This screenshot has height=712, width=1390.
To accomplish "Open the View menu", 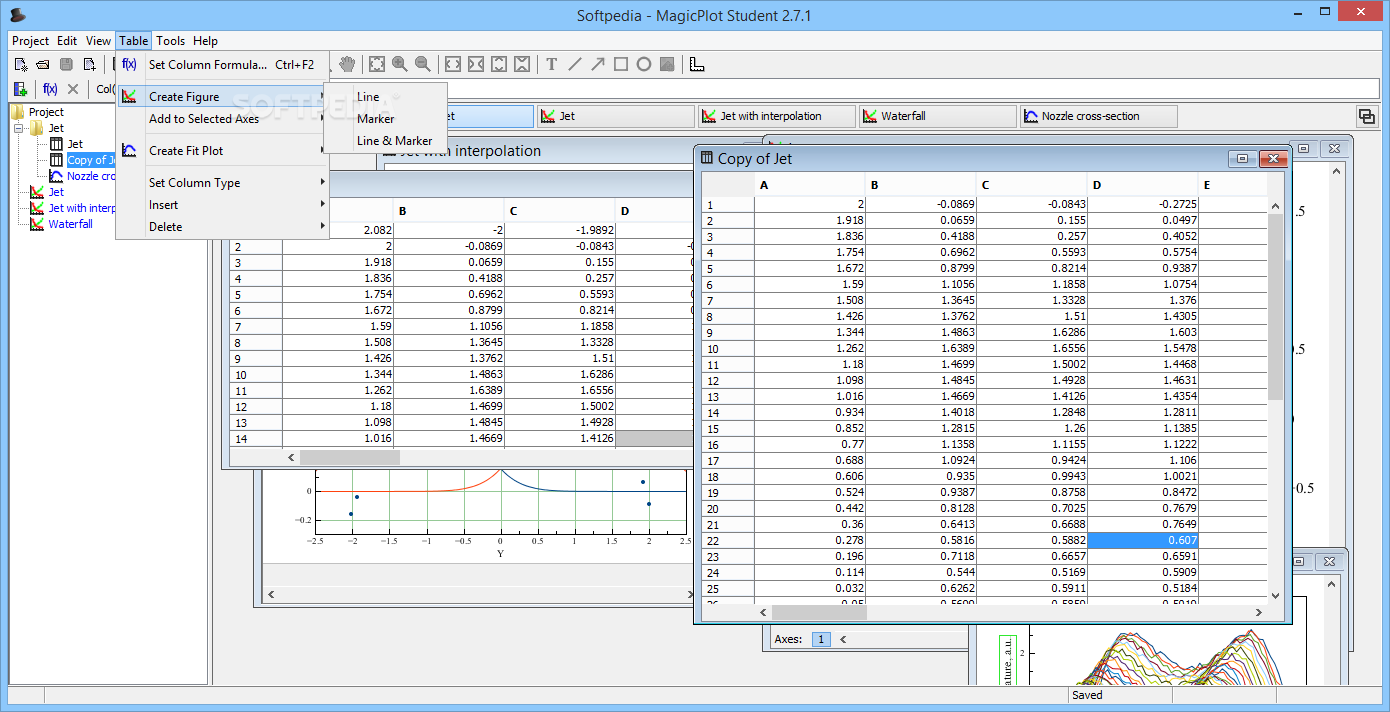I will (98, 41).
